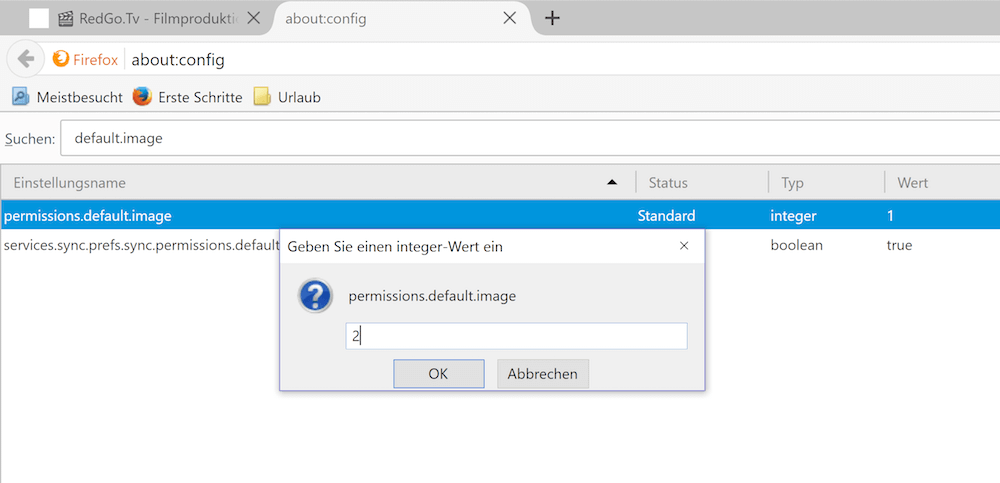This screenshot has height=483, width=1000.
Task: Open the Meistbesucht bookmark
Action: click(x=67, y=97)
